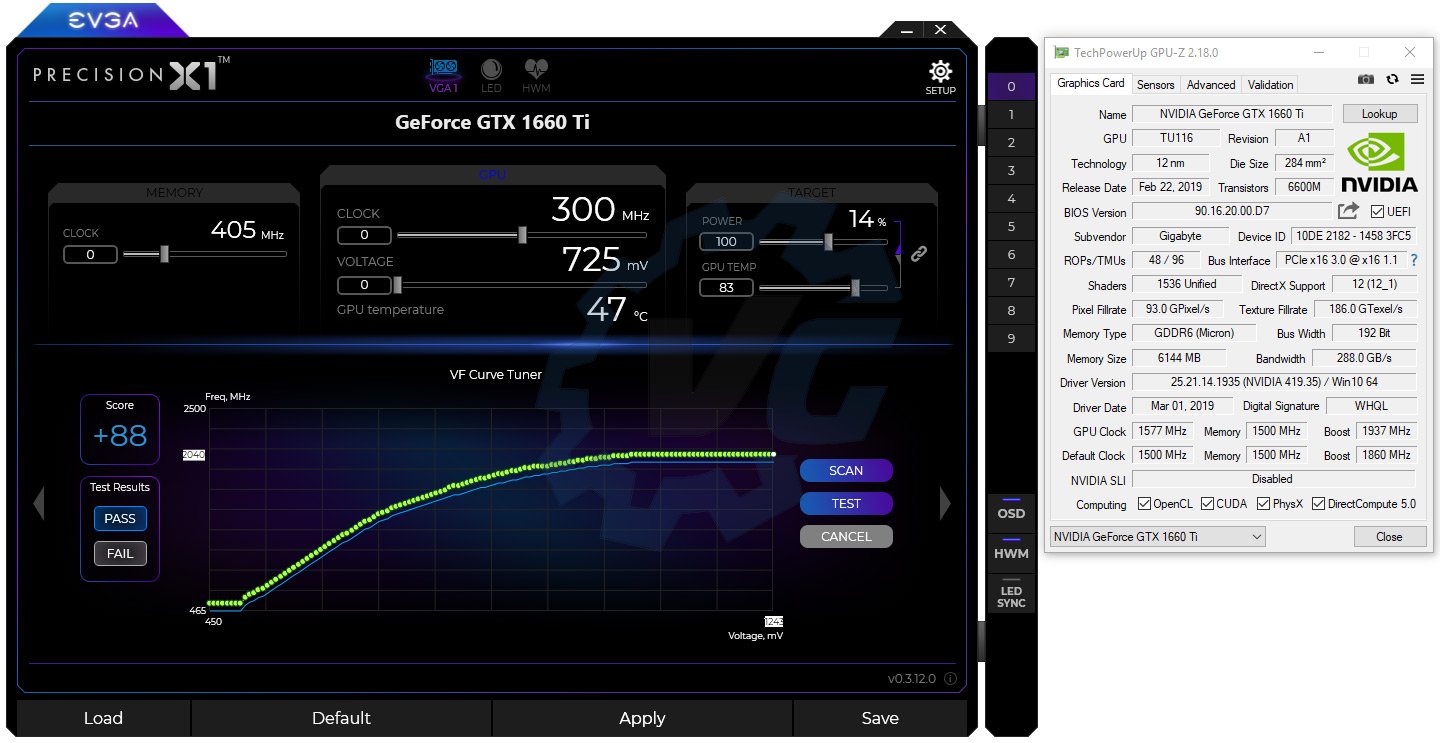Image resolution: width=1440 pixels, height=743 pixels.
Task: Open the Advanced tab in GPU-Z
Action: (x=1211, y=84)
